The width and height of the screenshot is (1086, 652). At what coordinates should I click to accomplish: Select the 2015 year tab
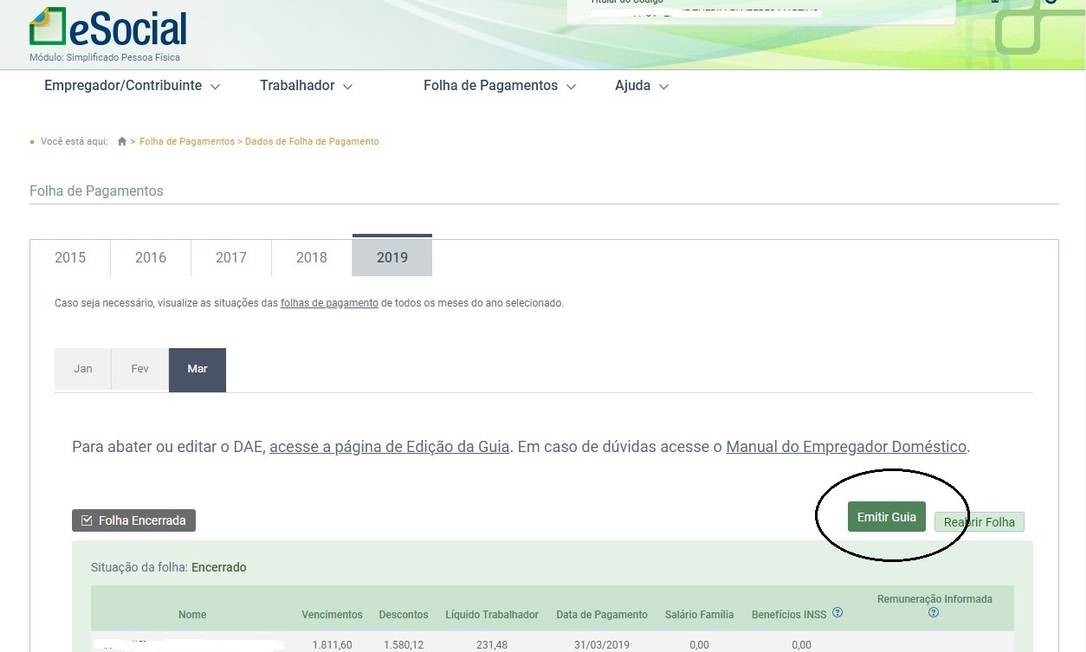70,257
